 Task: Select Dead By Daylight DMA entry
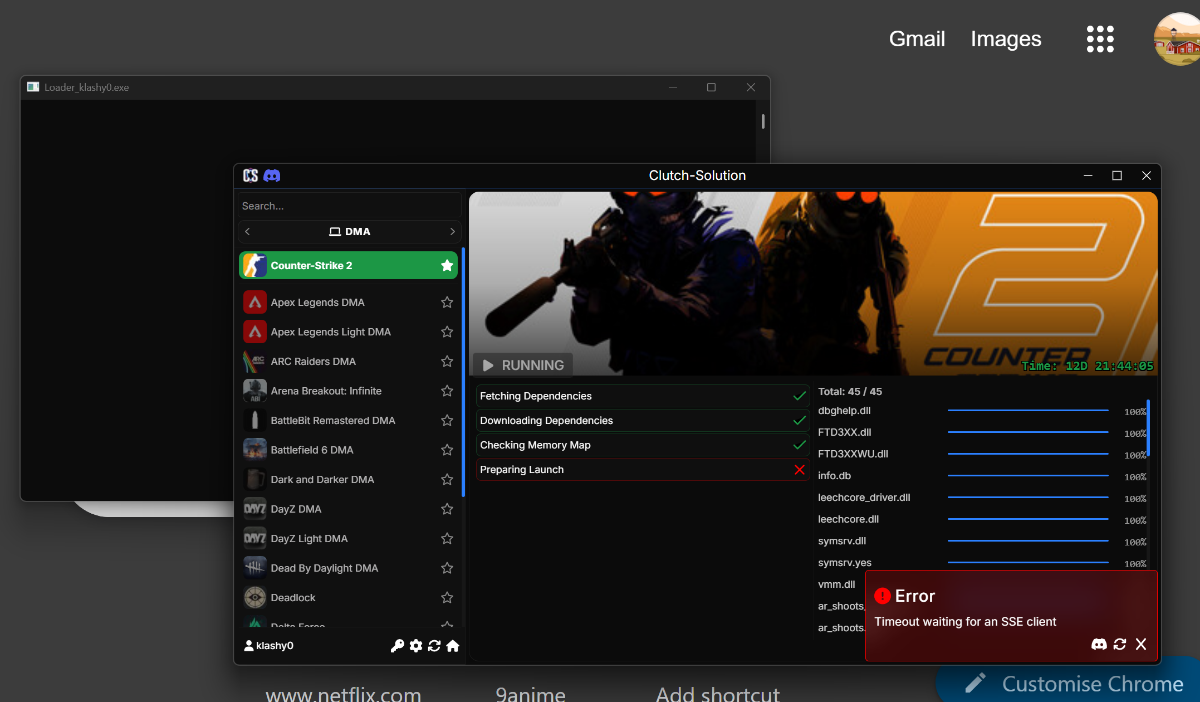[x=349, y=568]
